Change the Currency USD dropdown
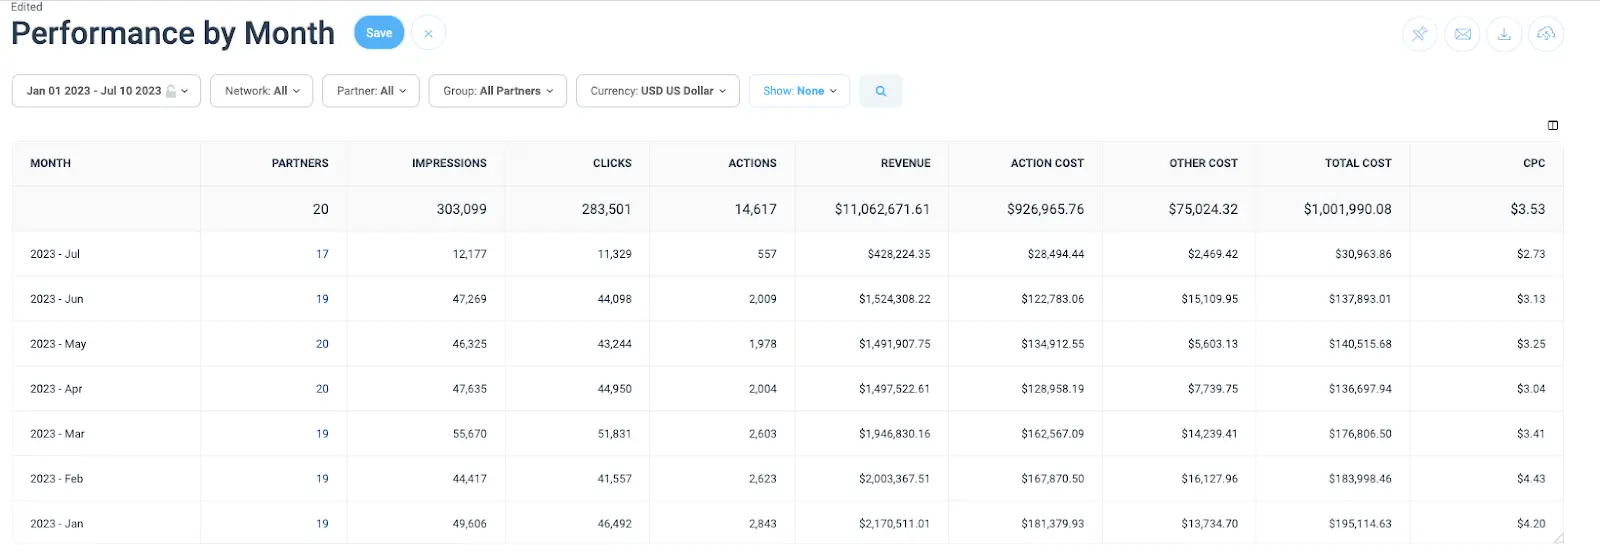Screen dimensions: 1600x554 (x=657, y=91)
